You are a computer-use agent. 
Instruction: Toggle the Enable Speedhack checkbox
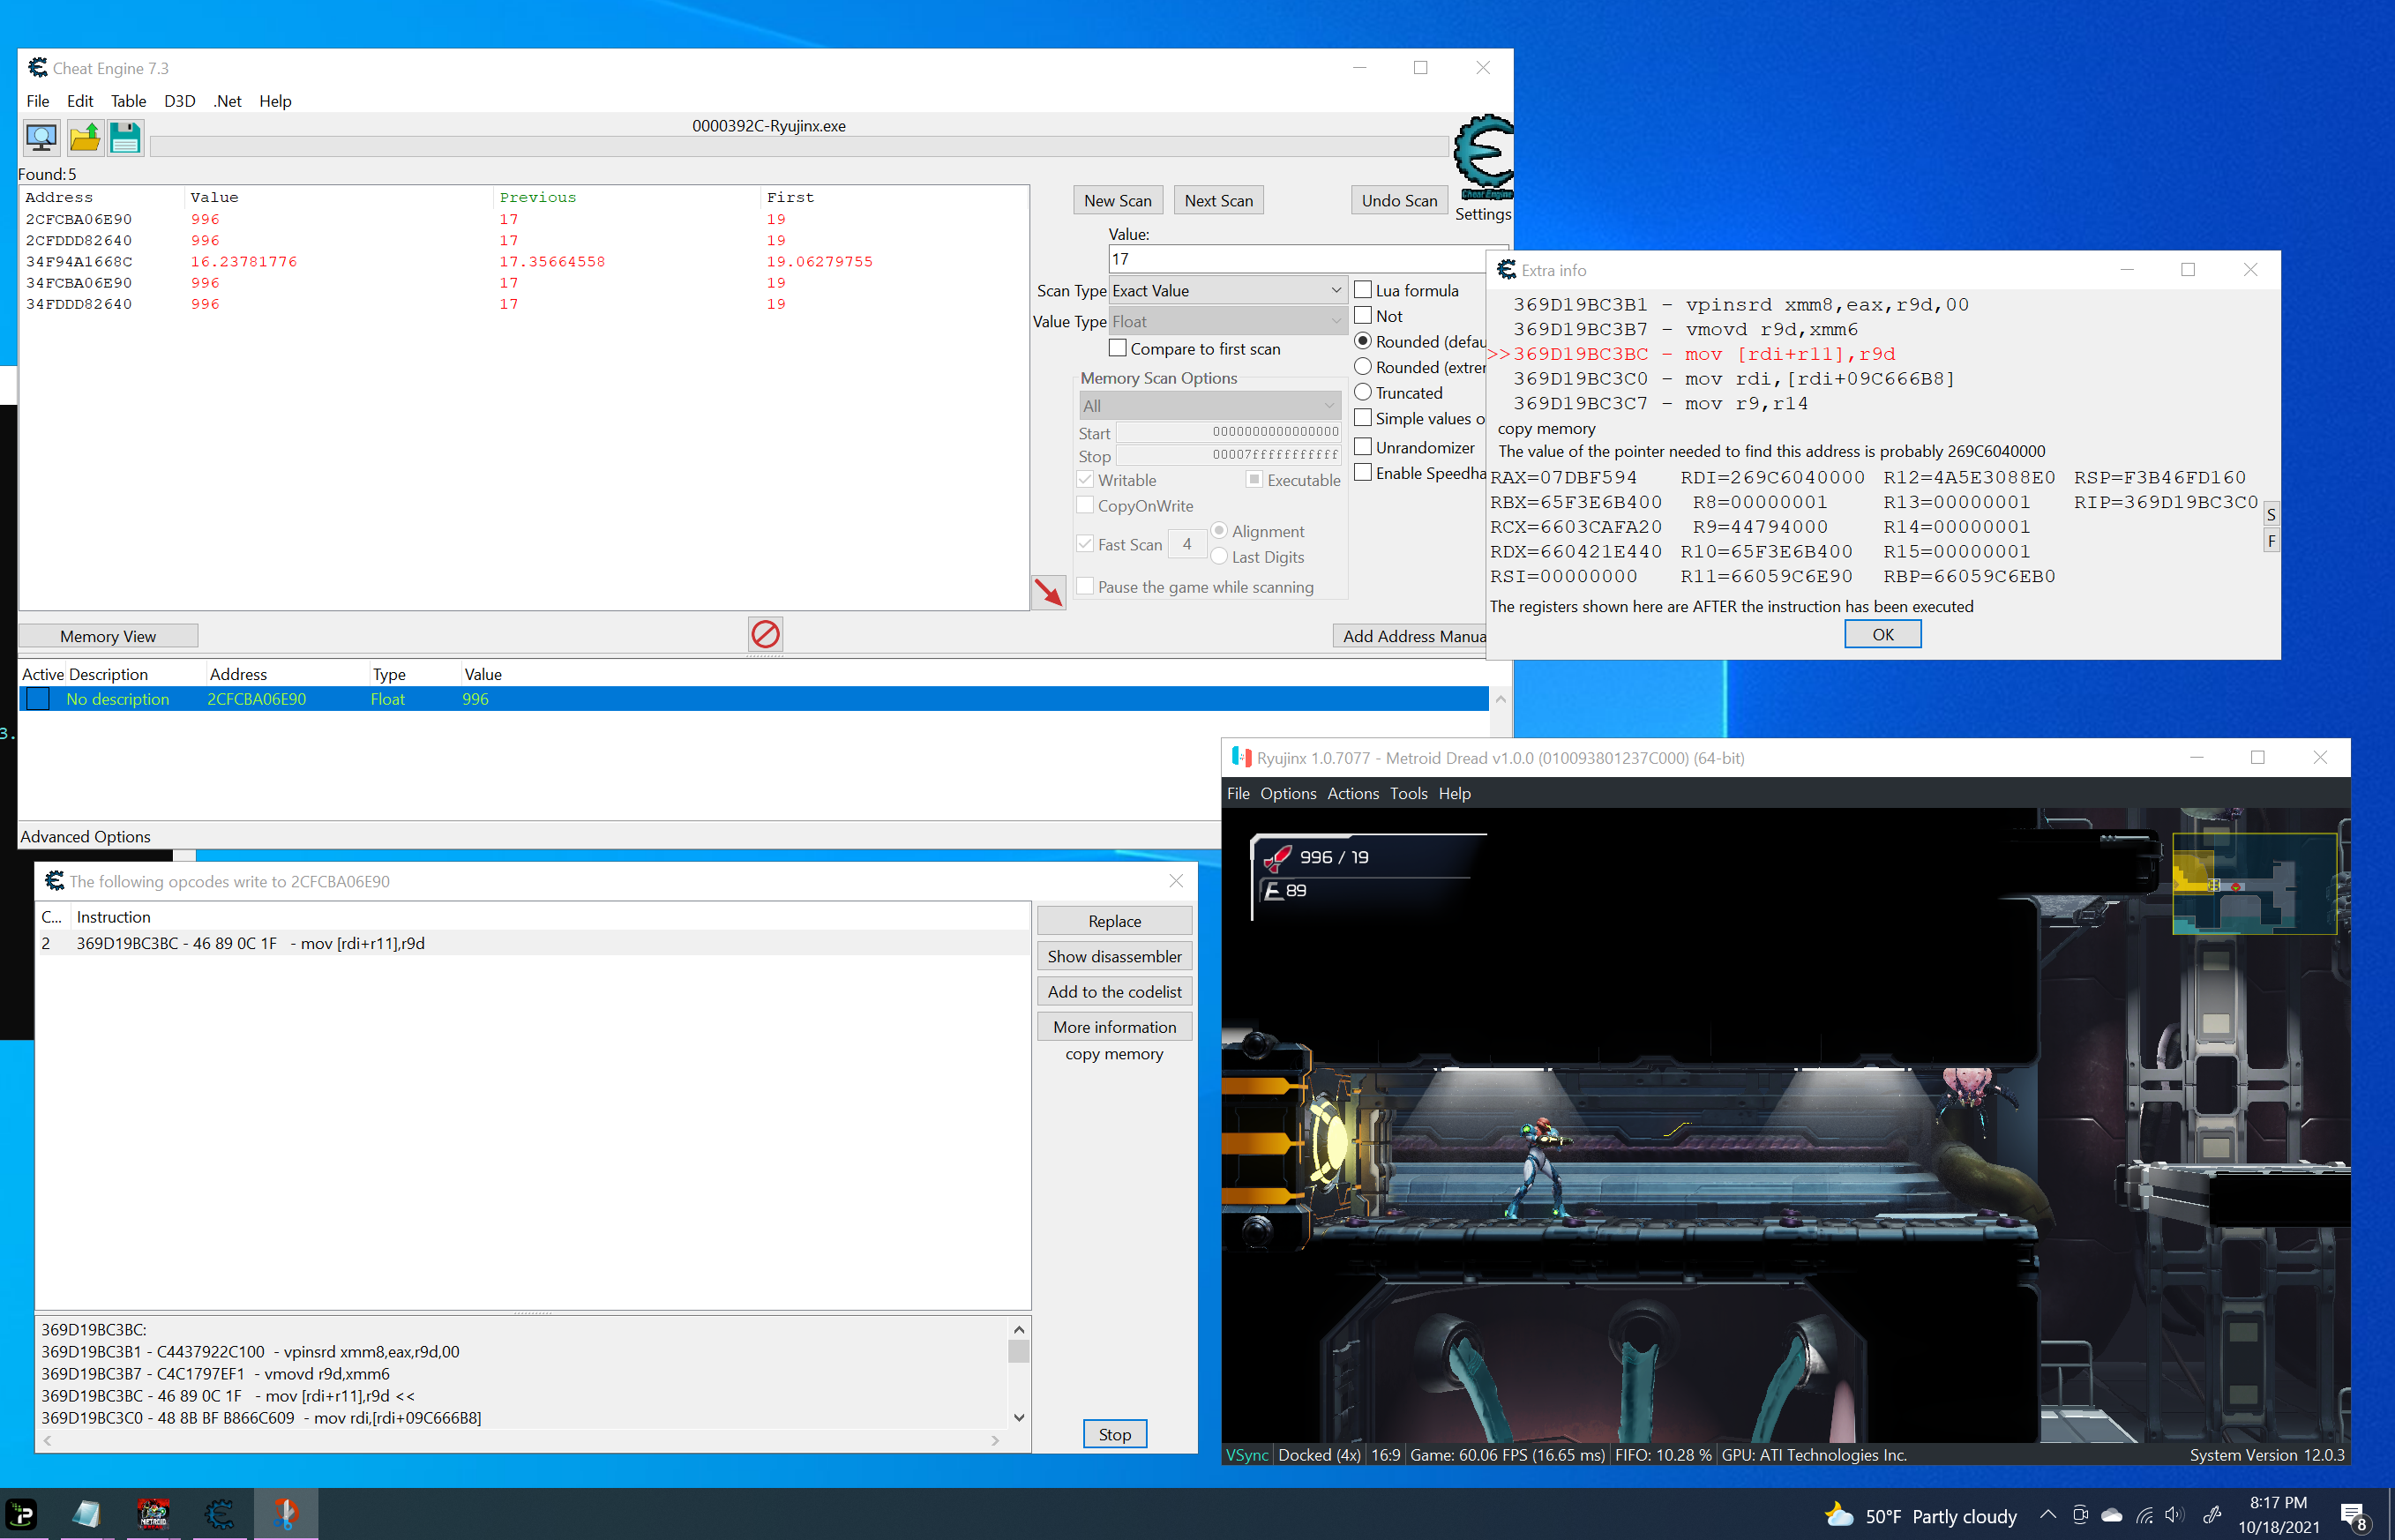tap(1363, 473)
